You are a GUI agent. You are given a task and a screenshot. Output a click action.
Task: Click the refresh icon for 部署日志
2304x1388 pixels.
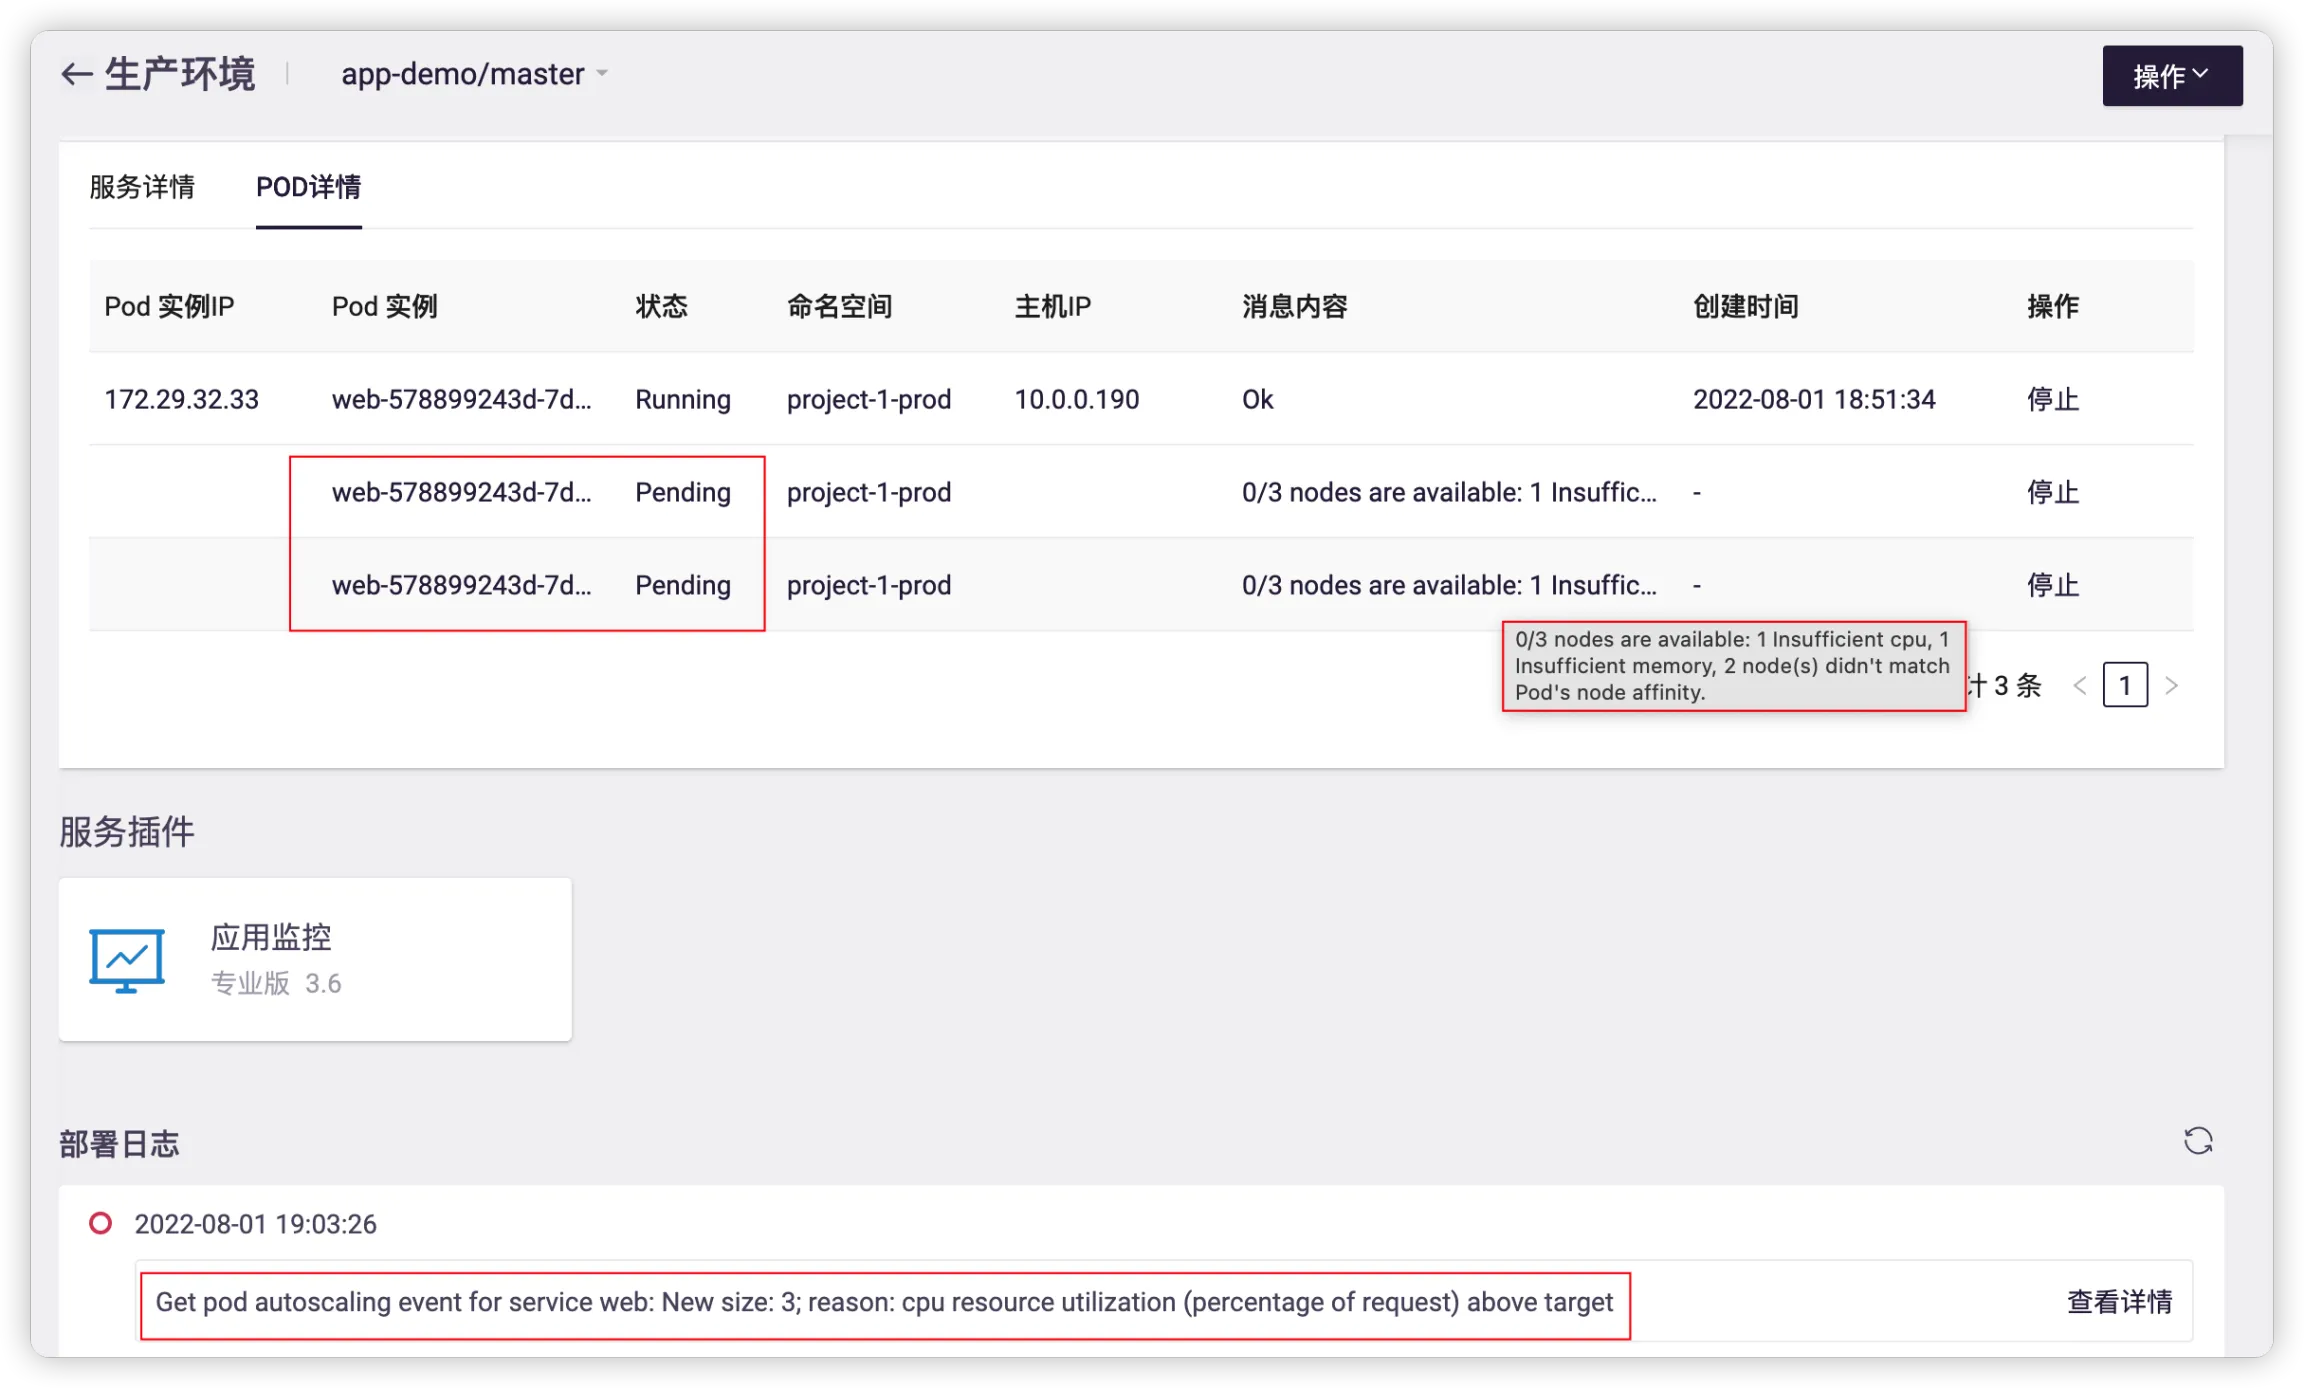coord(2197,1141)
